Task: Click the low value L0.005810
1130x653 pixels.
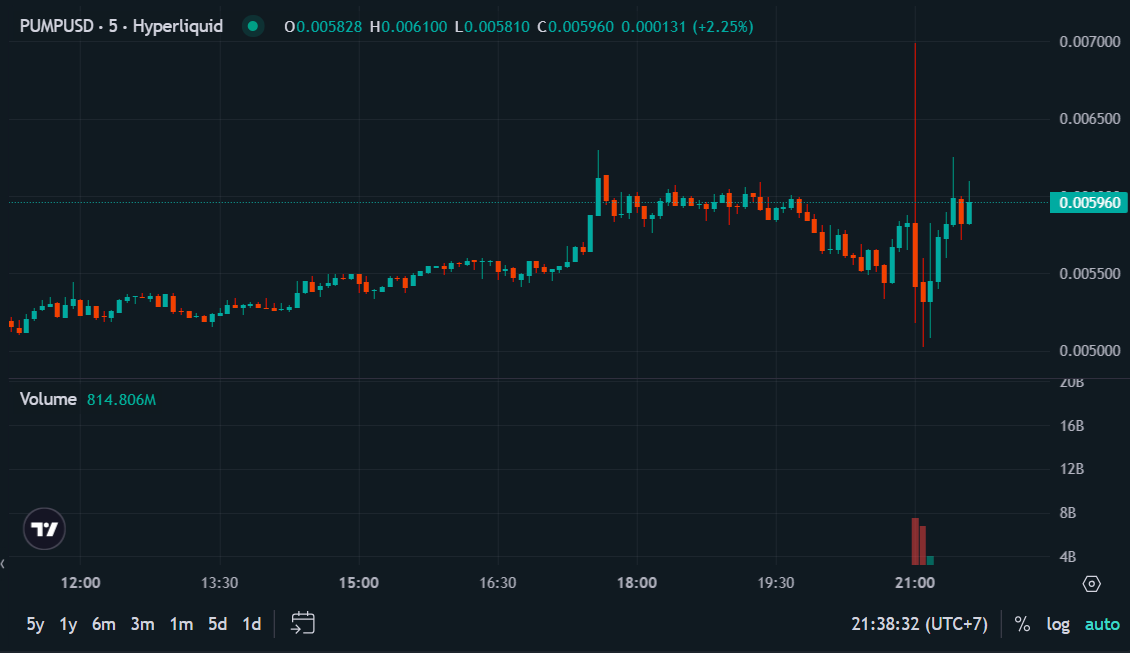Action: pos(492,27)
